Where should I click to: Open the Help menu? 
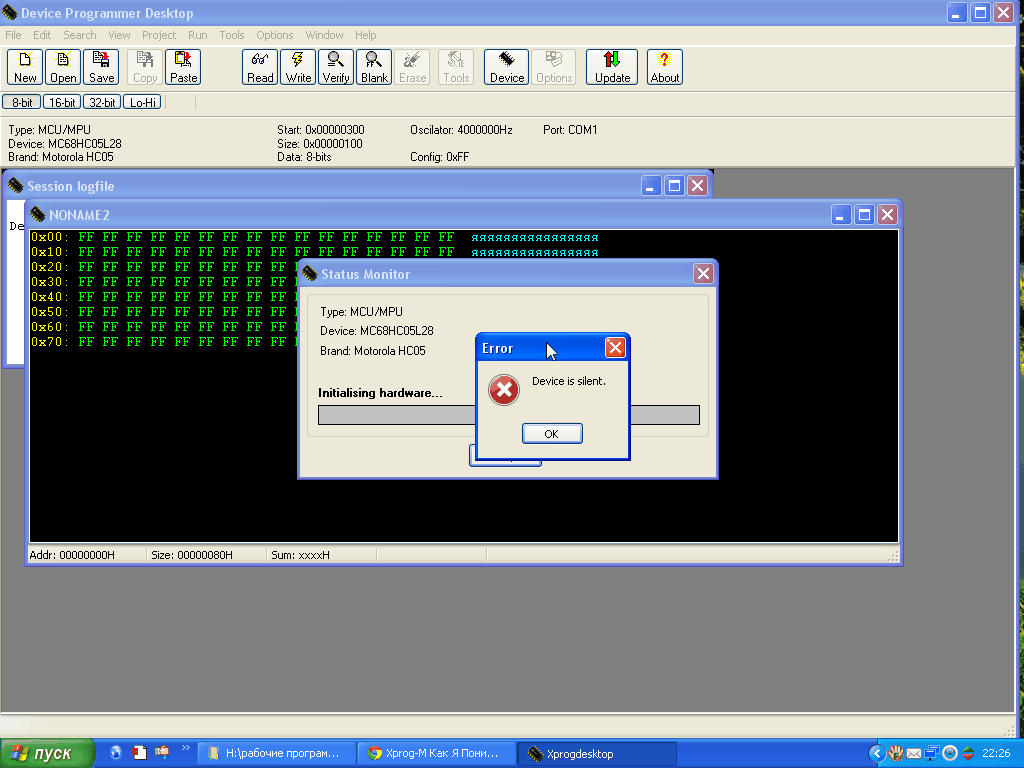(365, 35)
